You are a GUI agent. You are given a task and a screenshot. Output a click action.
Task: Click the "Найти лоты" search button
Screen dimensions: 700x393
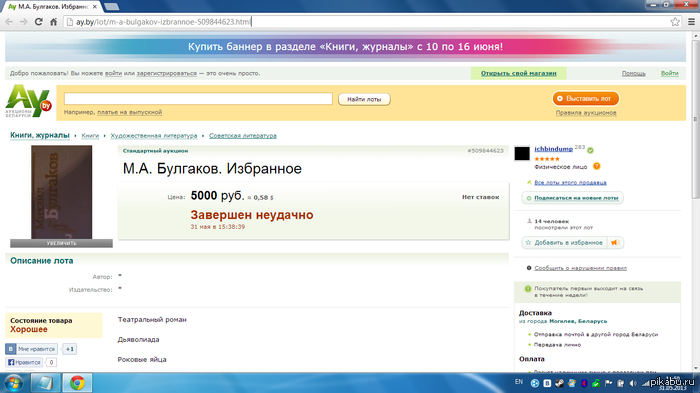click(x=364, y=99)
